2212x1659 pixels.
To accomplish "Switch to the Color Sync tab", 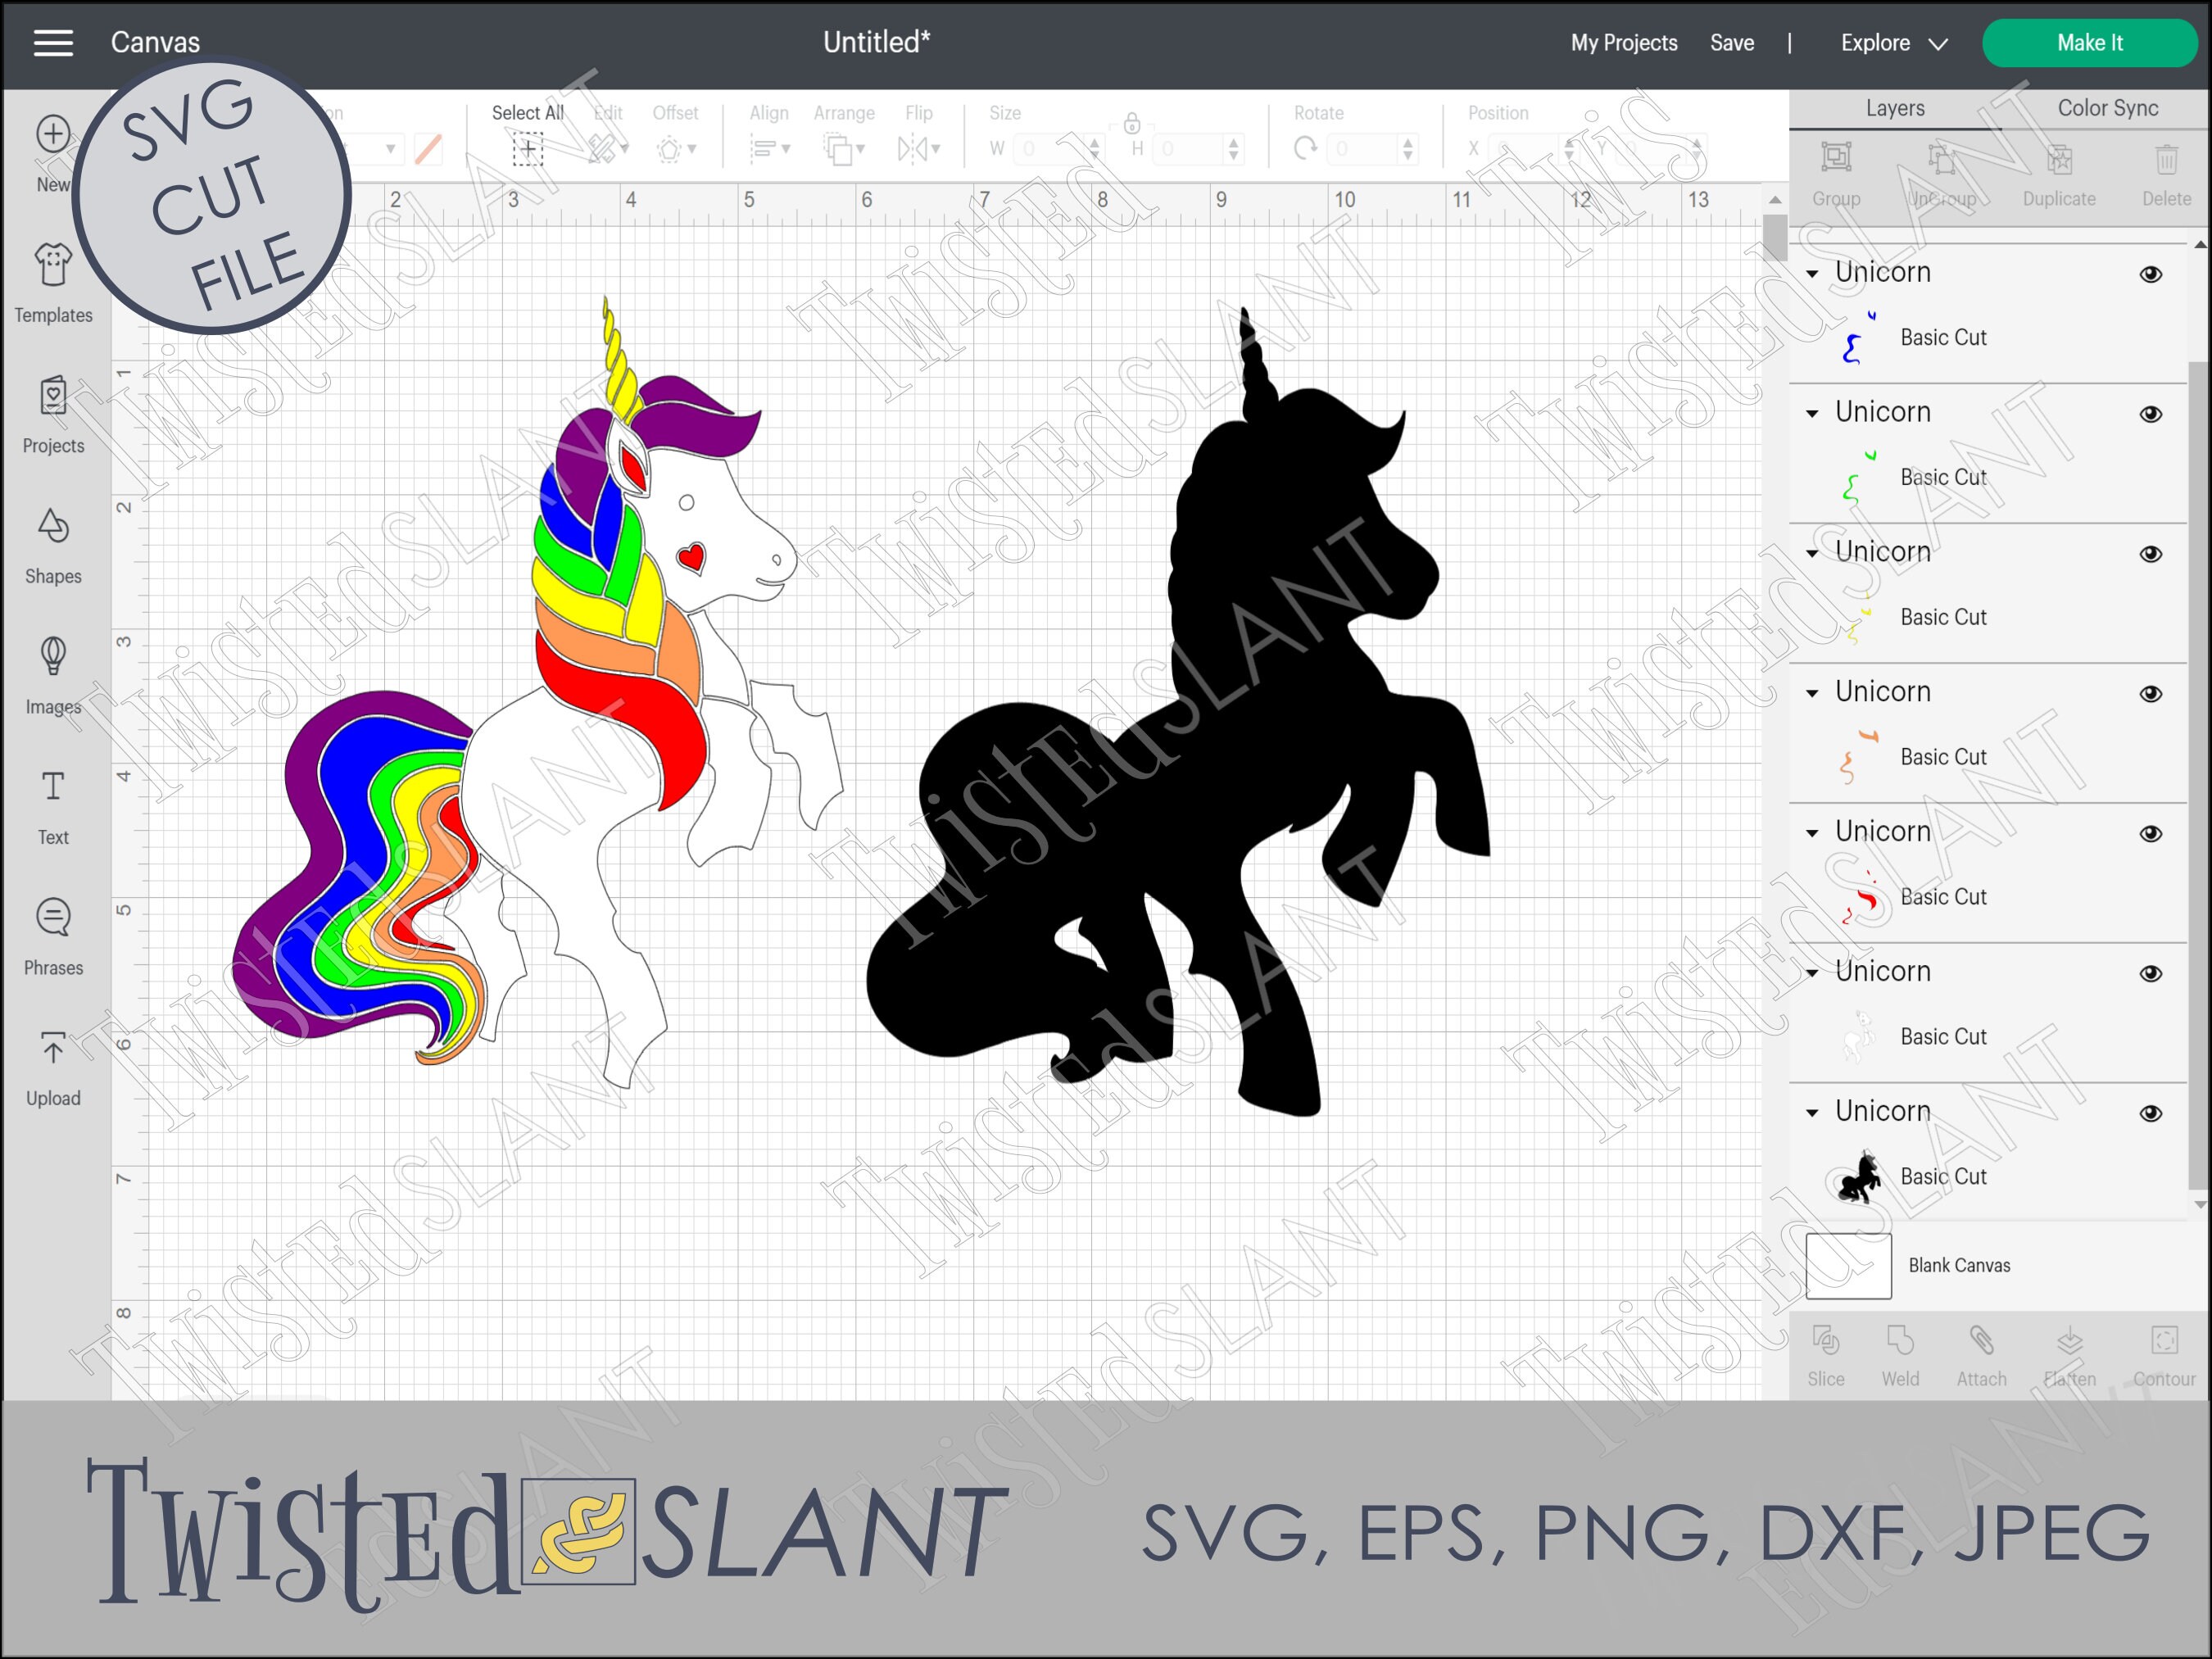I will point(2107,108).
